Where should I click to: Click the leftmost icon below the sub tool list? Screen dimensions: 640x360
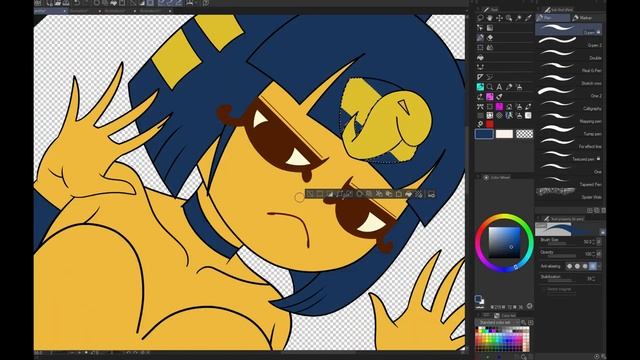tap(590, 210)
